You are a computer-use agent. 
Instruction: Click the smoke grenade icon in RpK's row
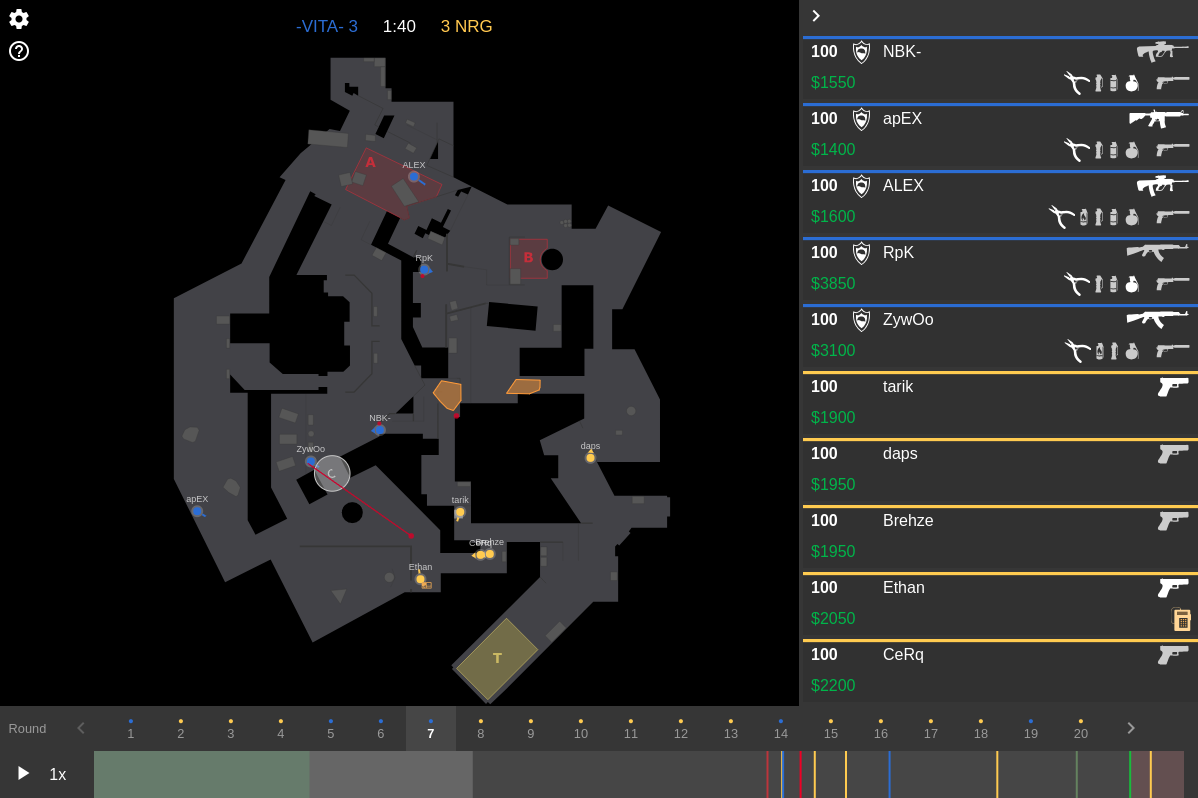coord(1113,284)
